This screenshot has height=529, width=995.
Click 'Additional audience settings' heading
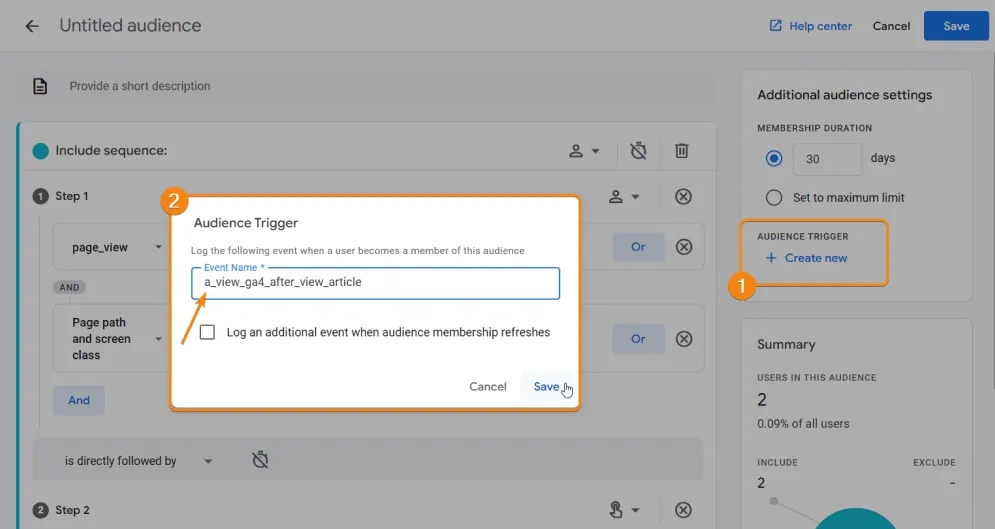point(844,95)
